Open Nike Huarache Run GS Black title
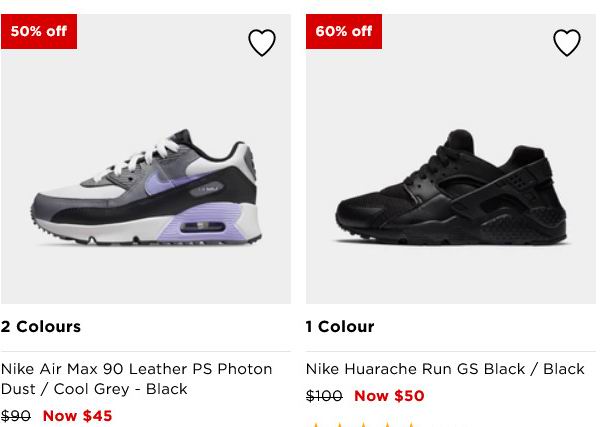This screenshot has height=427, width=602. [445, 369]
